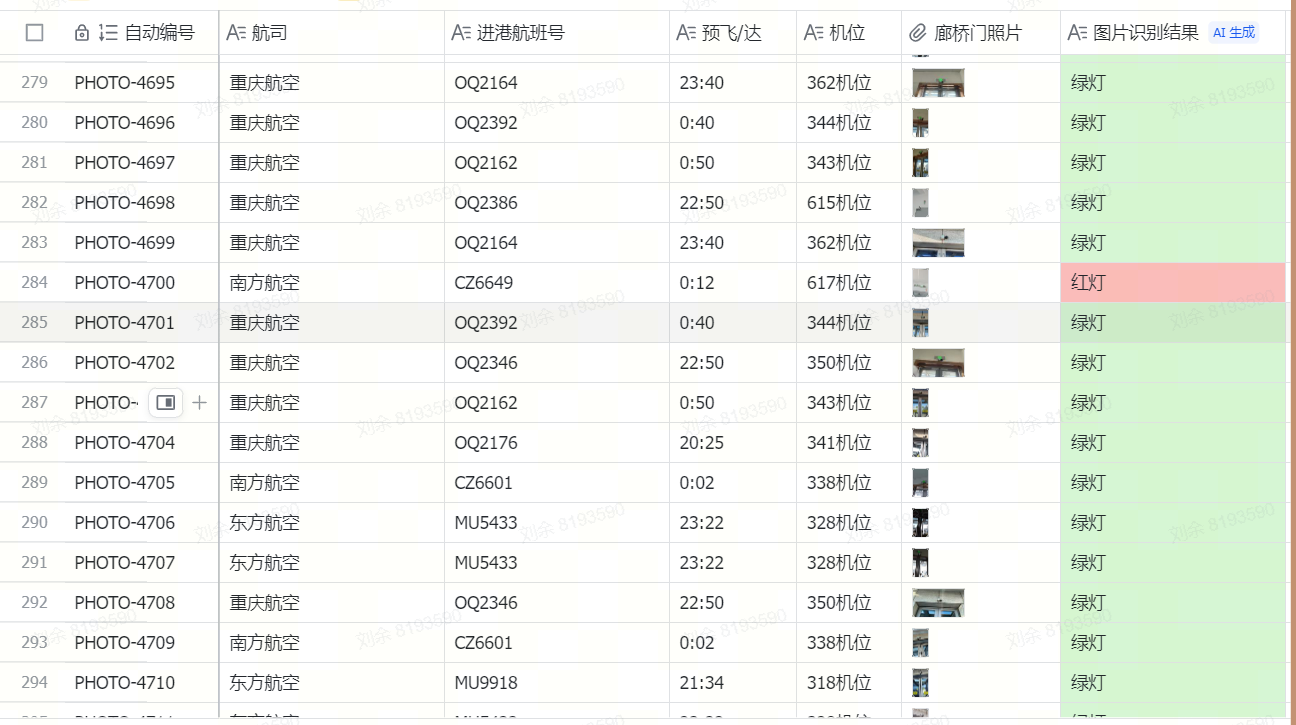Select the 617机位 cell

(x=839, y=283)
